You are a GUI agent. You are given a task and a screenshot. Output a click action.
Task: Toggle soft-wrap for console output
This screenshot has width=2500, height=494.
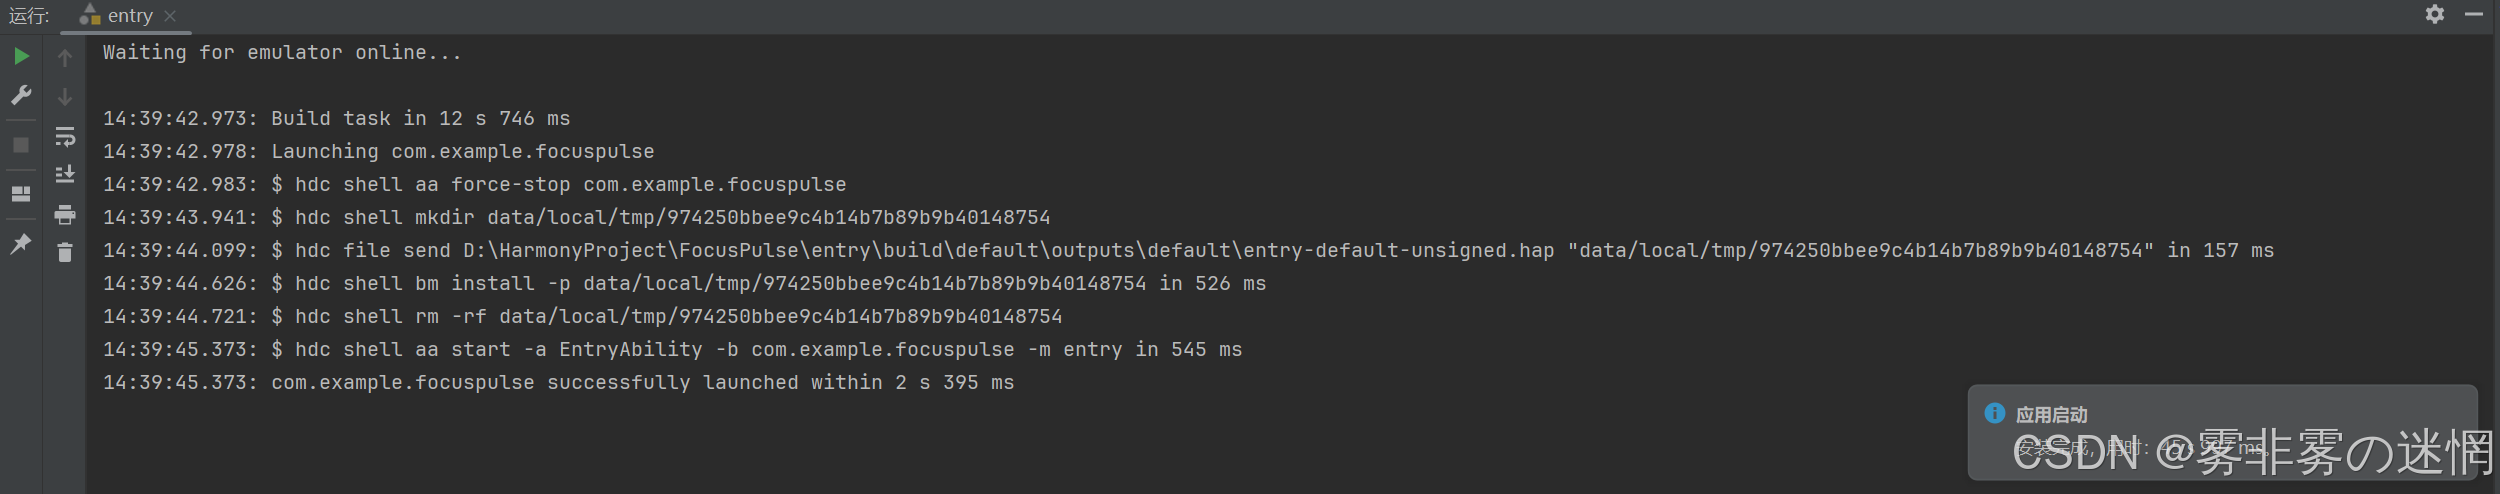tap(65, 136)
